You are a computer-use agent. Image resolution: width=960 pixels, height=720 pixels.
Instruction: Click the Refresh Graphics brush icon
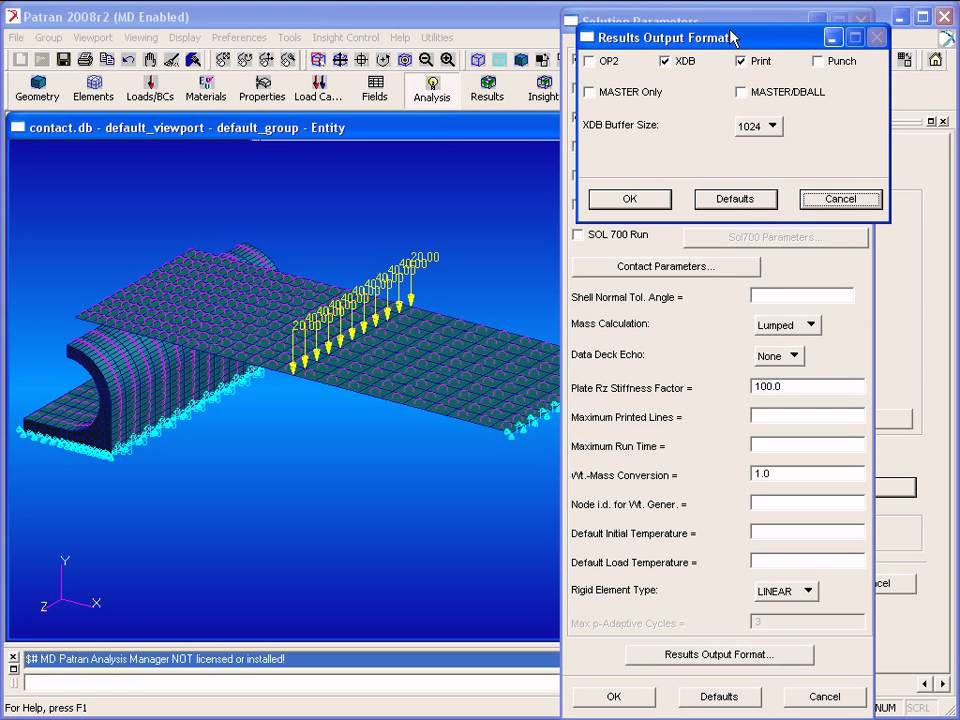[193, 59]
